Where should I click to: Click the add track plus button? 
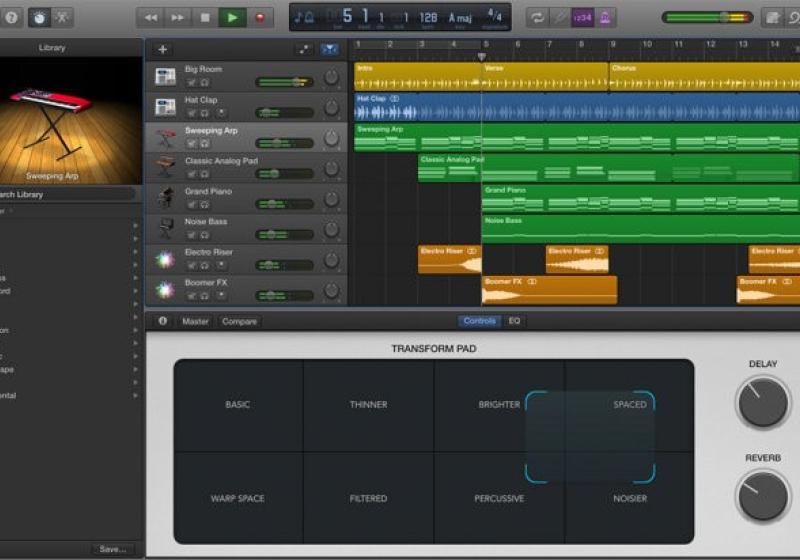[163, 49]
